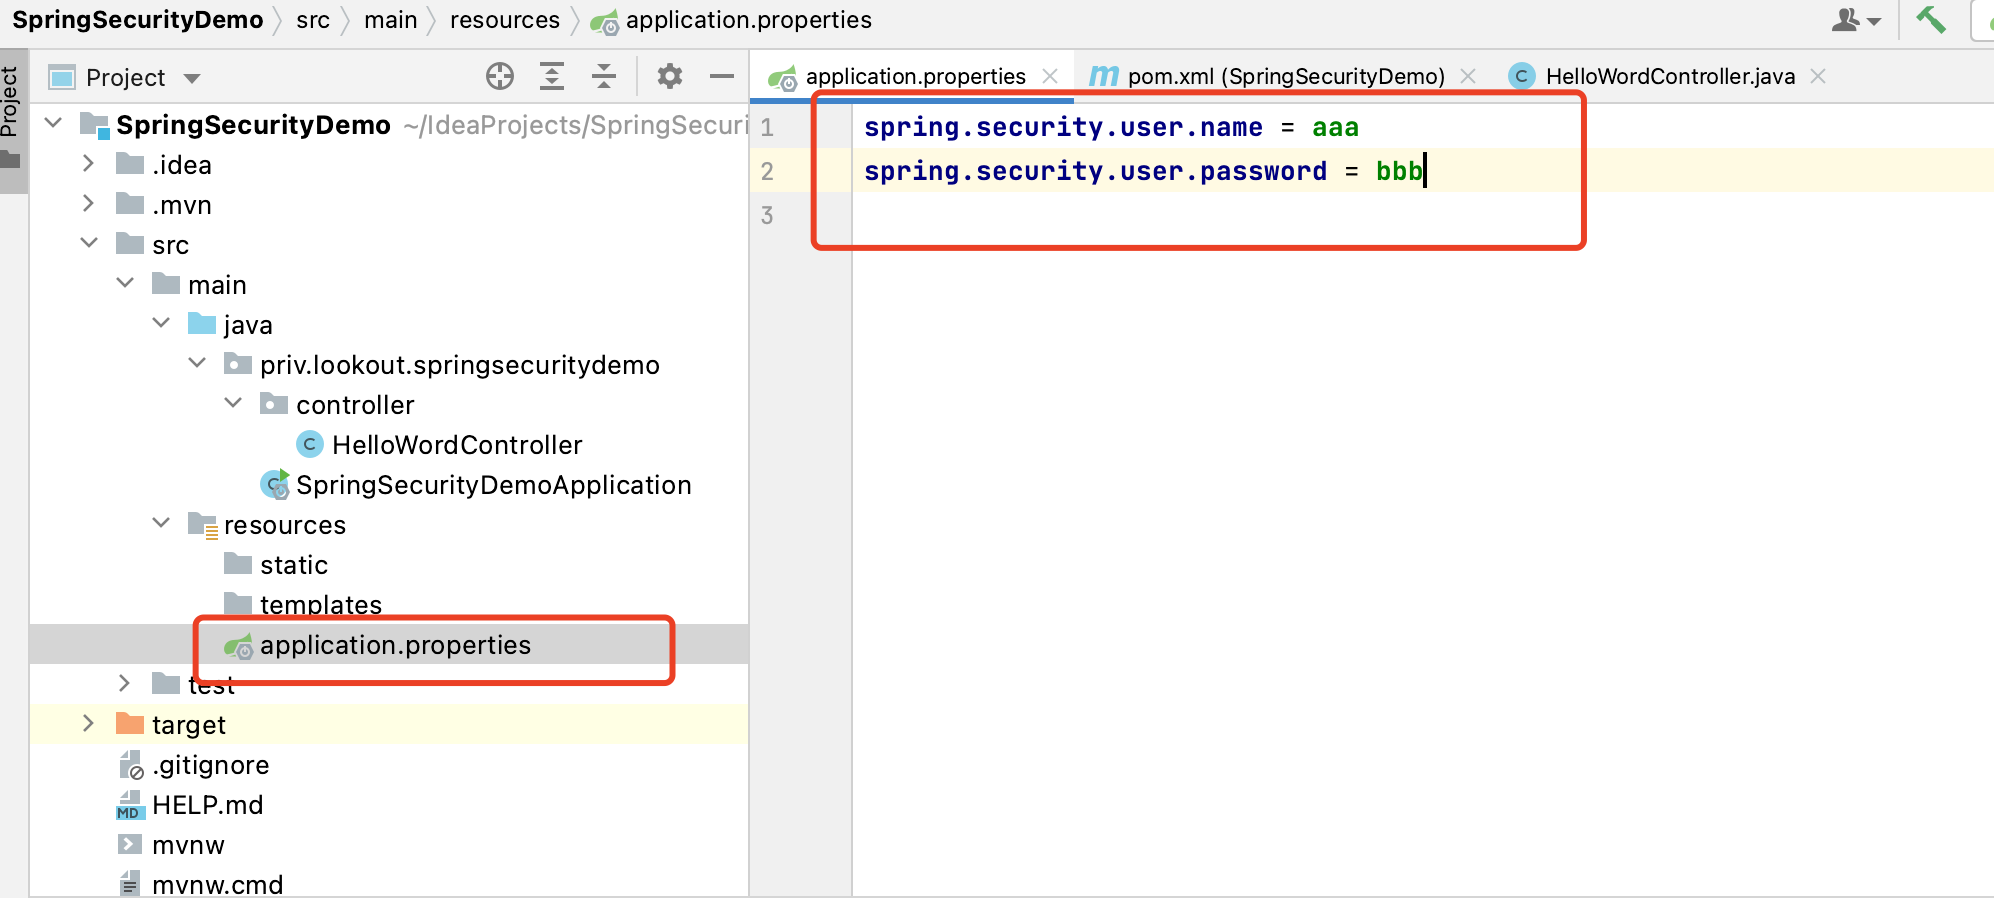This screenshot has height=898, width=1994.
Task: Switch to HelloWordController.java tab
Action: coord(1670,76)
